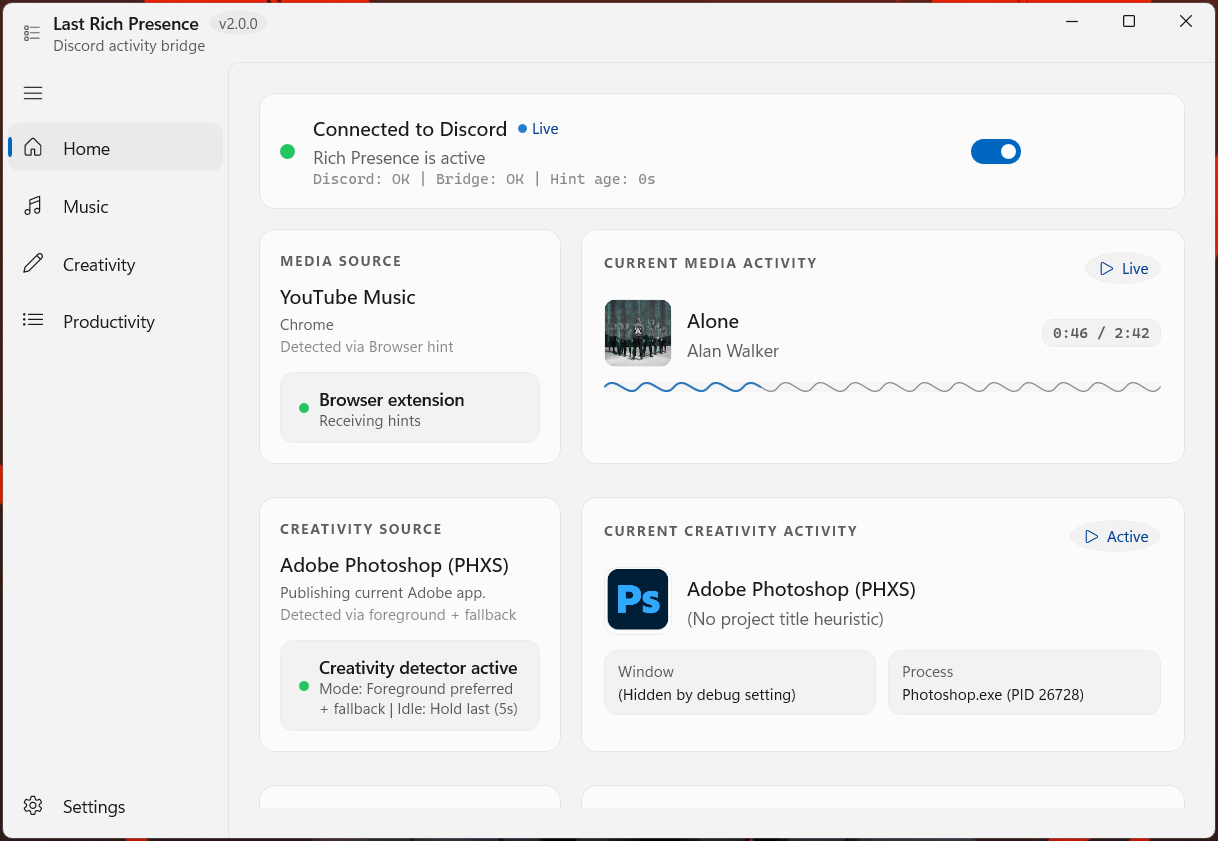Click the Settings gear icon

coord(33,806)
